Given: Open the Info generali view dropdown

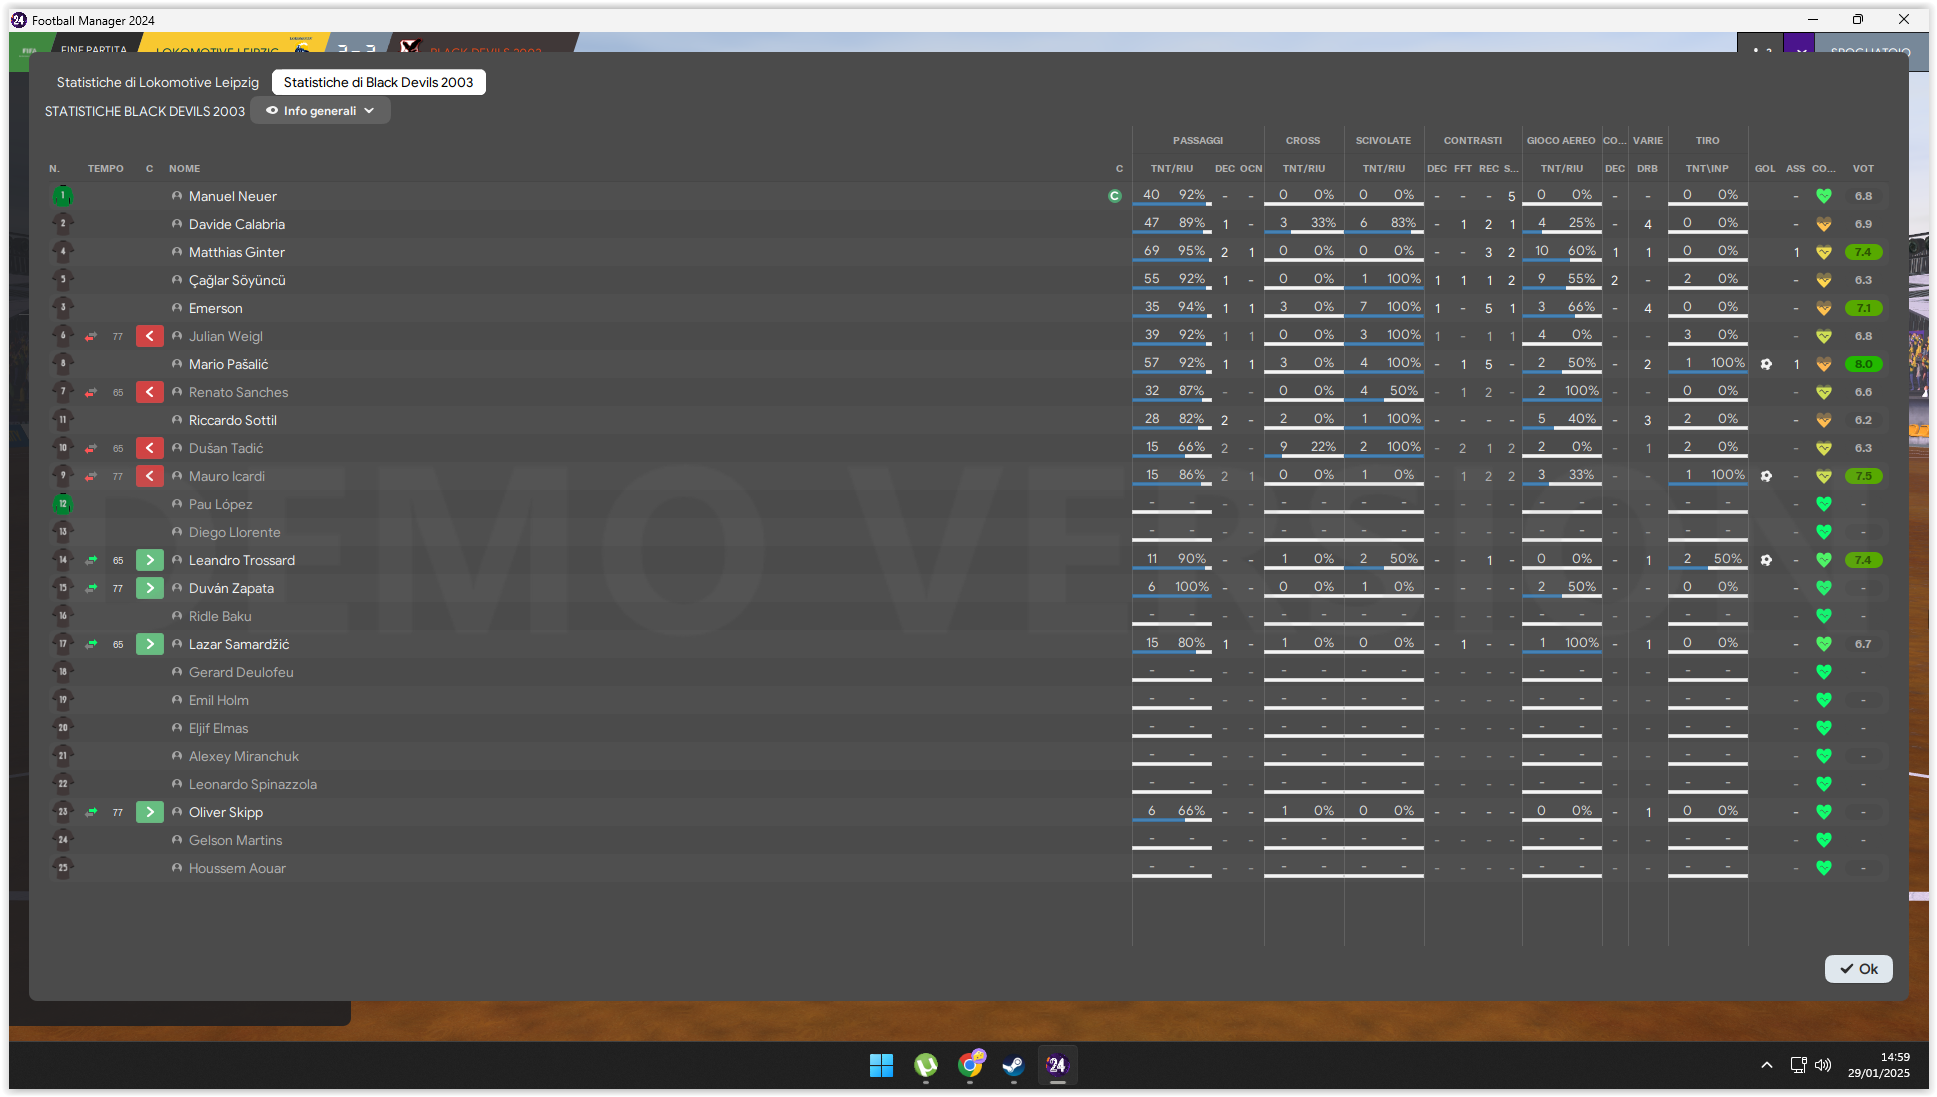Looking at the screenshot, I should 320,111.
